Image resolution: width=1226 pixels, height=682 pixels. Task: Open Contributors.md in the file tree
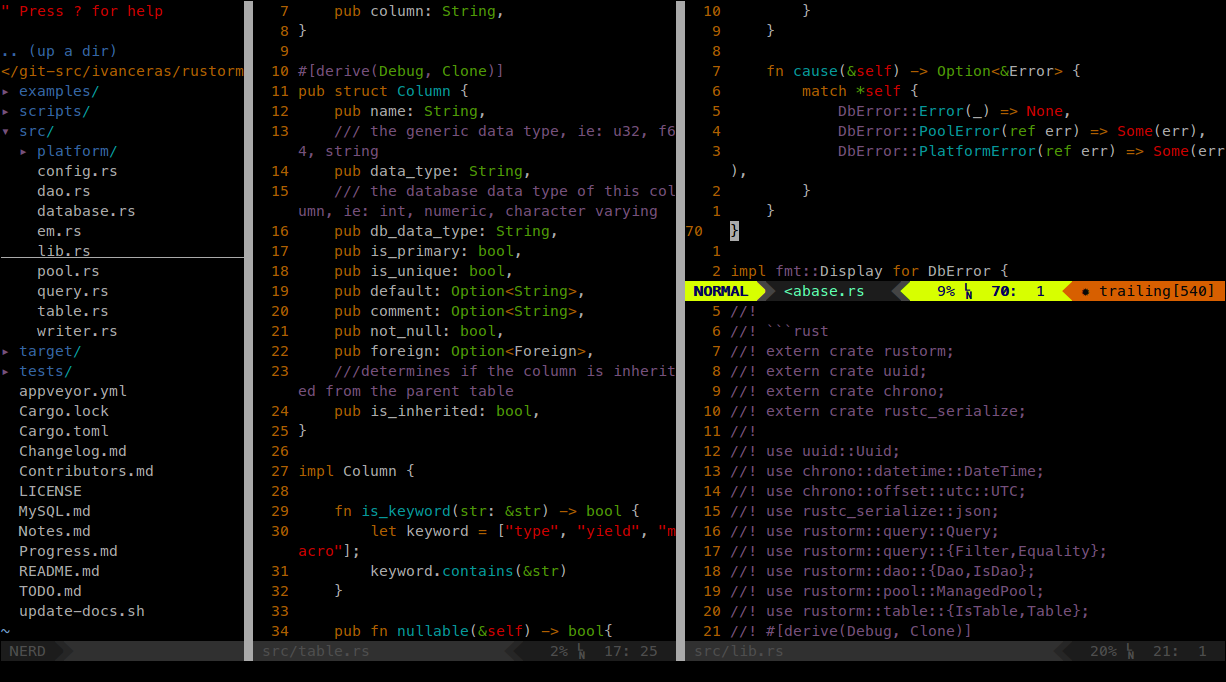coord(86,471)
